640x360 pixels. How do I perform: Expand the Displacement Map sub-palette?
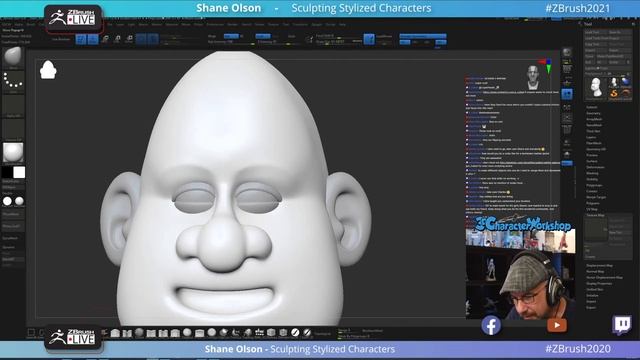[x=599, y=265]
